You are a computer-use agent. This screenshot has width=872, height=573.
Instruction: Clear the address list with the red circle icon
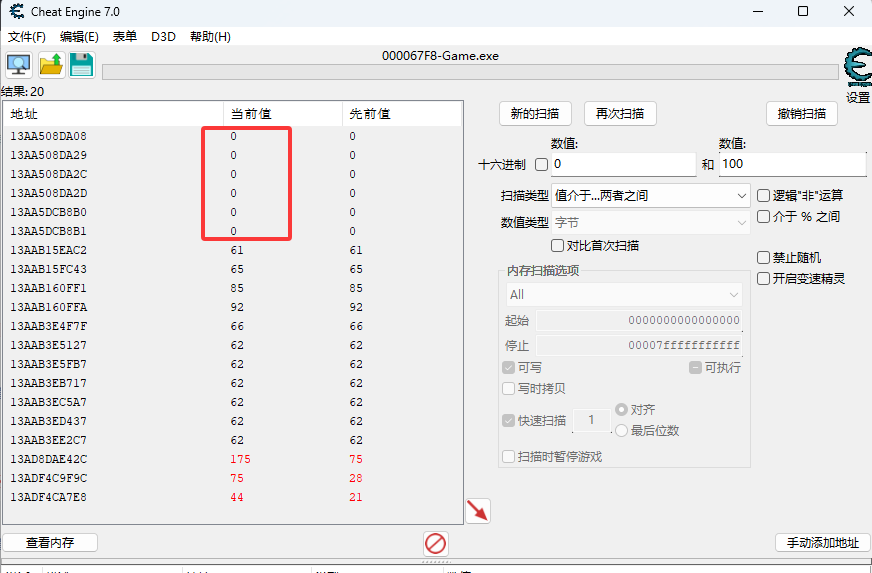(x=435, y=544)
